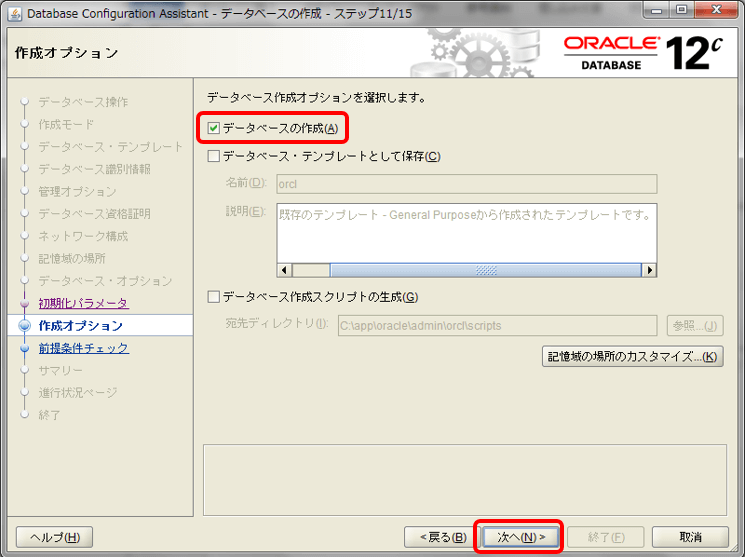
Task: Go back with the 戻る button
Action: 443,537
